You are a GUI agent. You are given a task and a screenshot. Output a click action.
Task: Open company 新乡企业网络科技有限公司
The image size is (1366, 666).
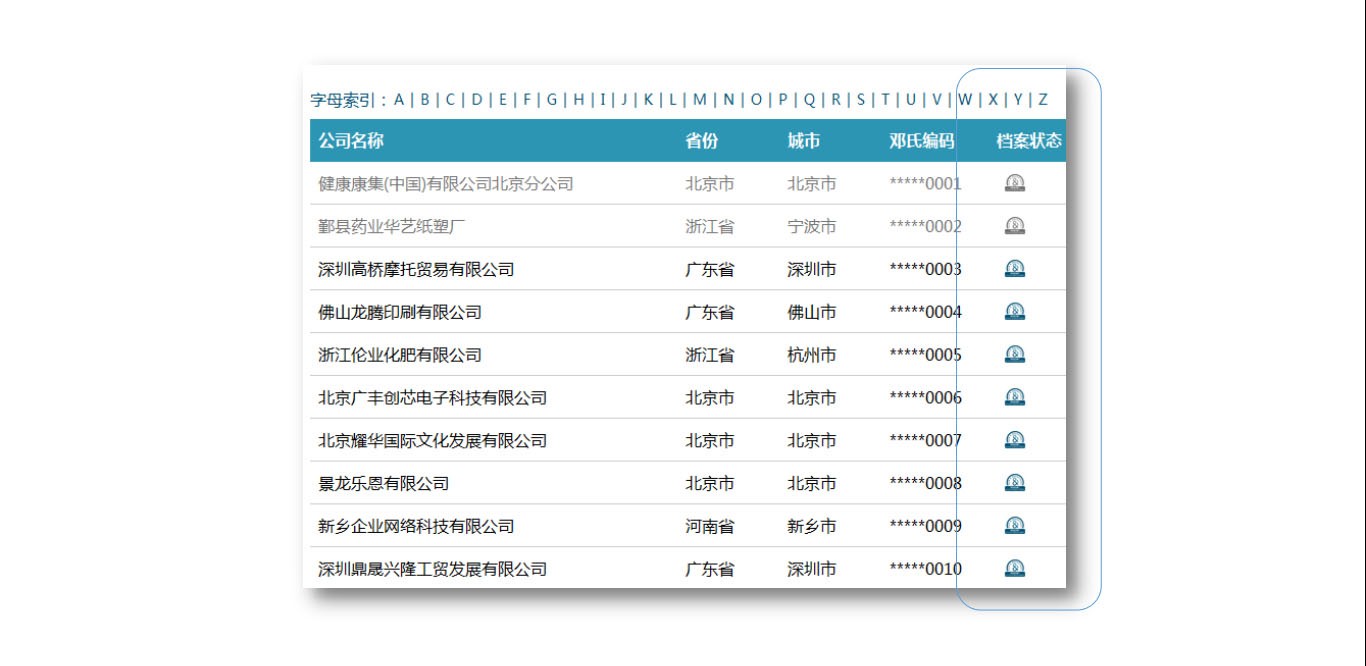[416, 527]
